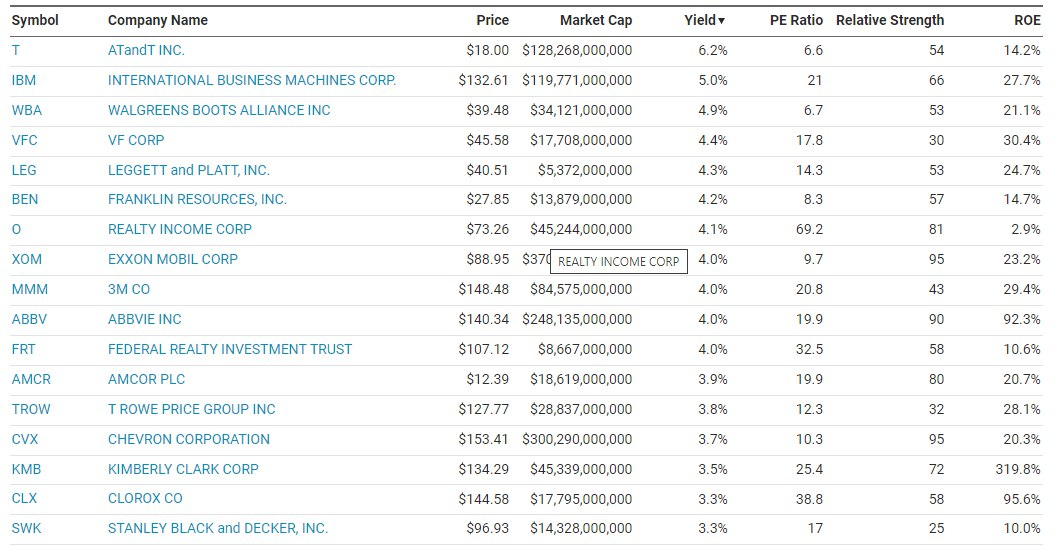
Task: Sort by Company Name column header
Action: click(158, 20)
